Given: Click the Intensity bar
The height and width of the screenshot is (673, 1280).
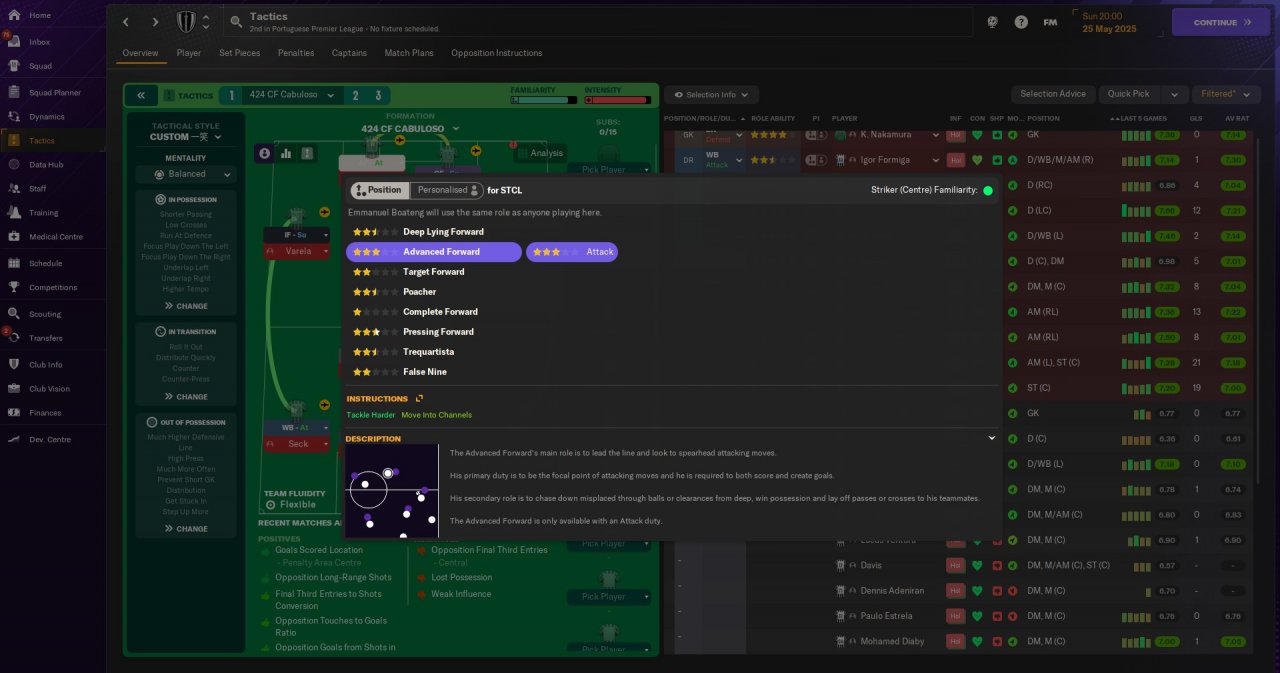Looking at the screenshot, I should (617, 100).
